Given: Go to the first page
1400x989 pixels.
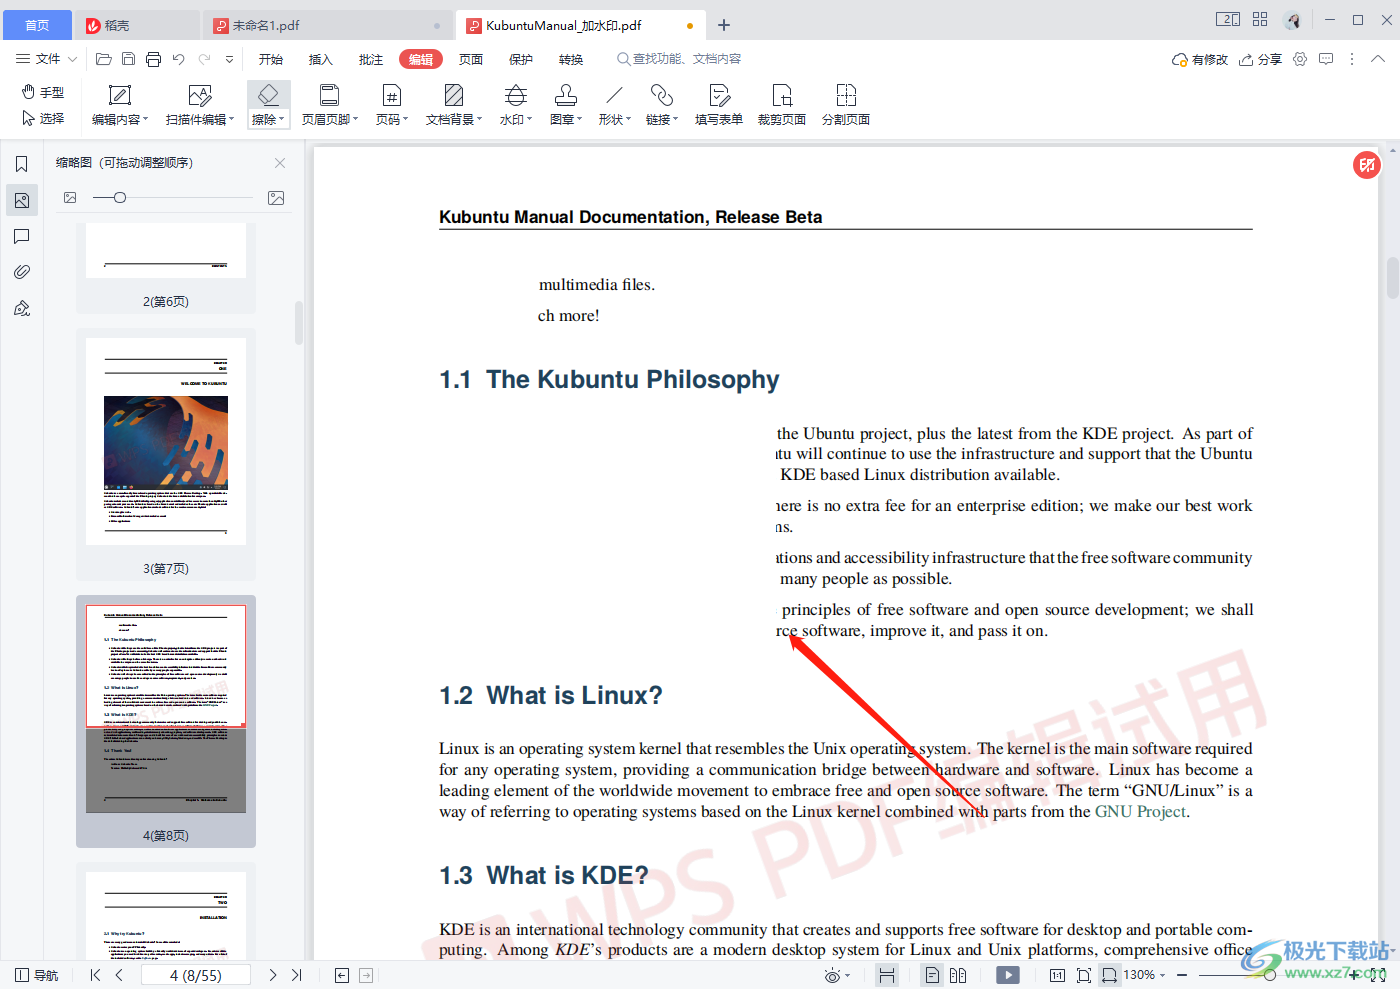Looking at the screenshot, I should (x=95, y=975).
